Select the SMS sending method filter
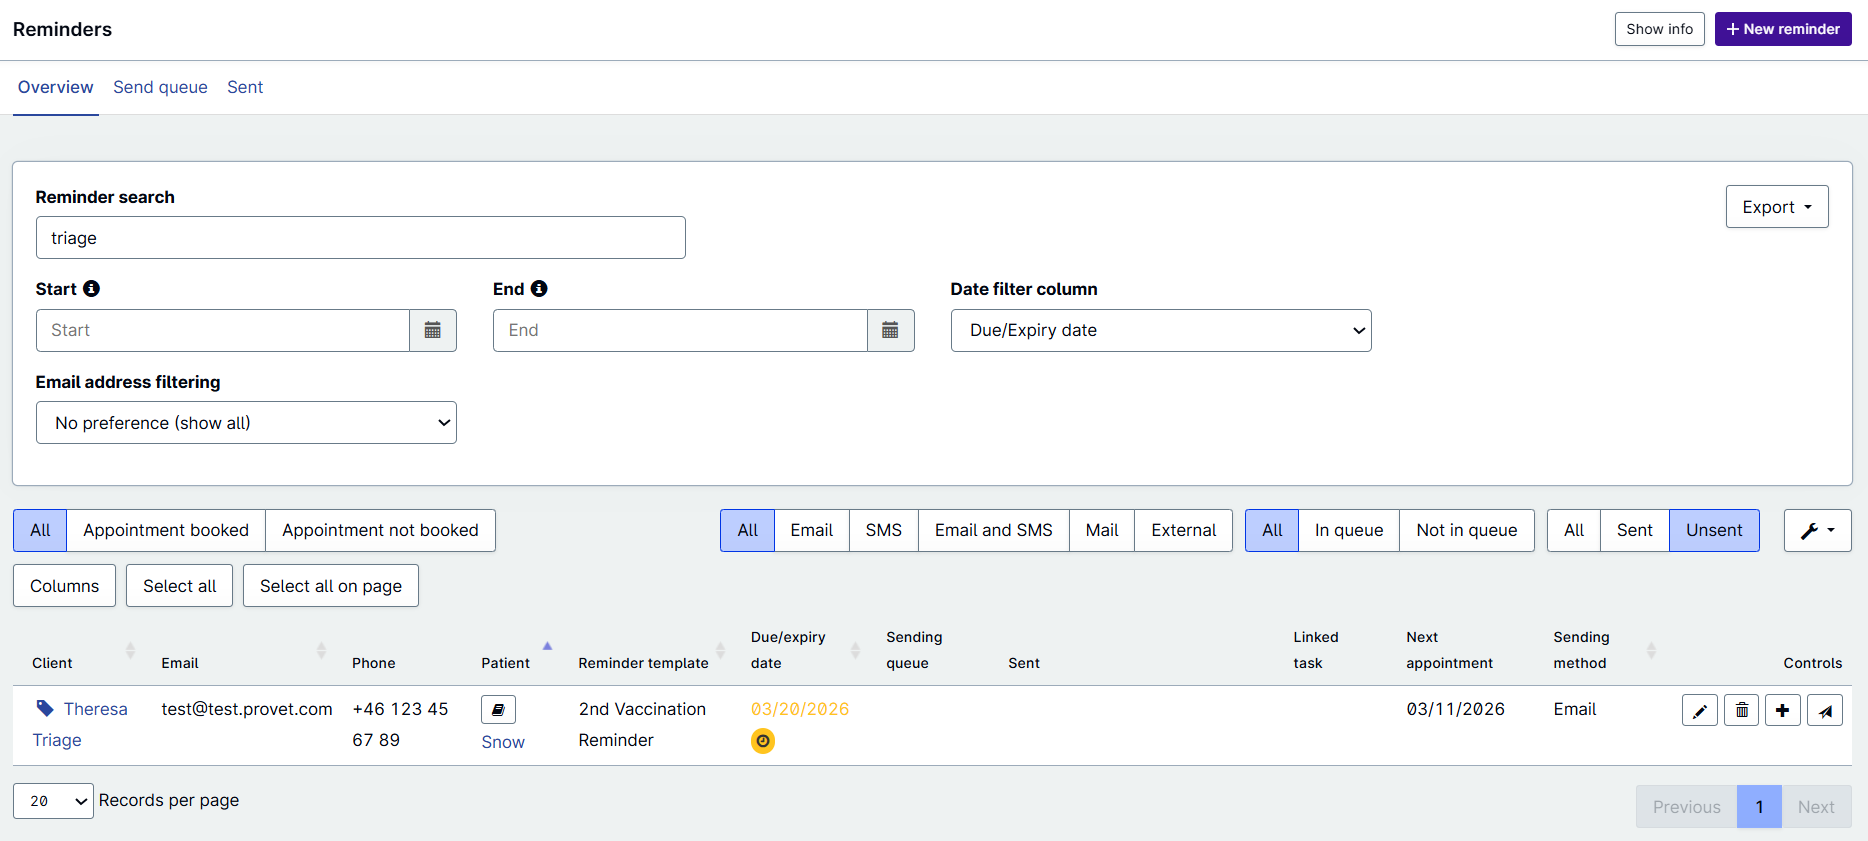The image size is (1868, 841). click(x=884, y=530)
